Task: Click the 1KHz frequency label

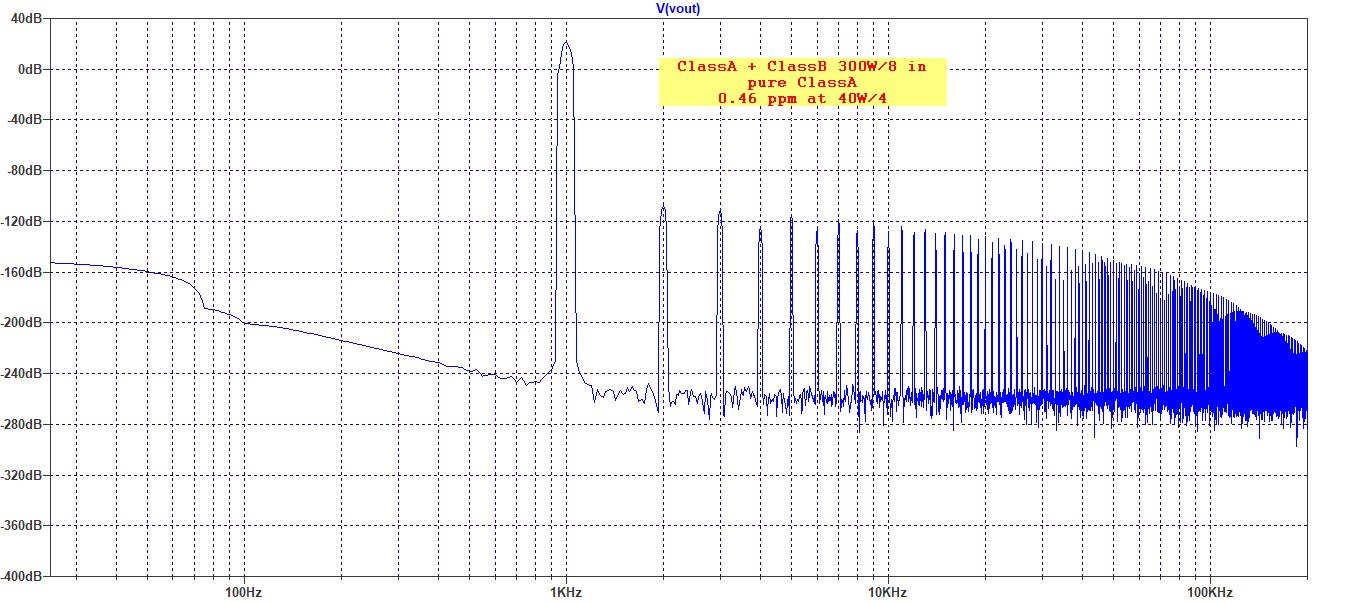Action: pyautogui.click(x=565, y=592)
